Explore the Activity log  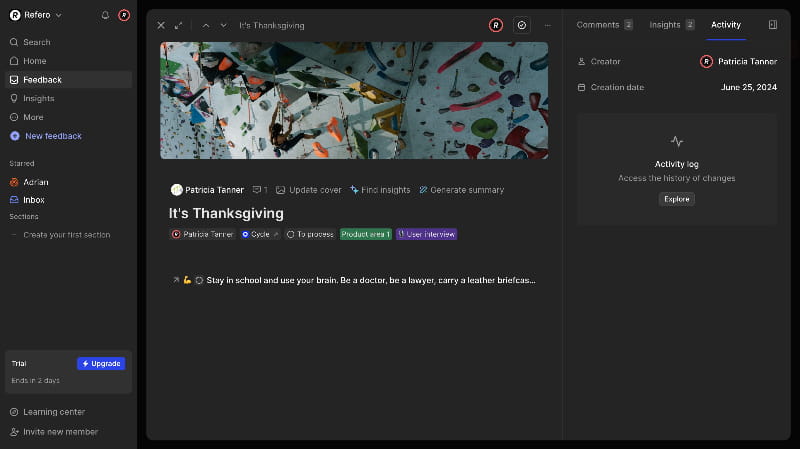(677, 199)
